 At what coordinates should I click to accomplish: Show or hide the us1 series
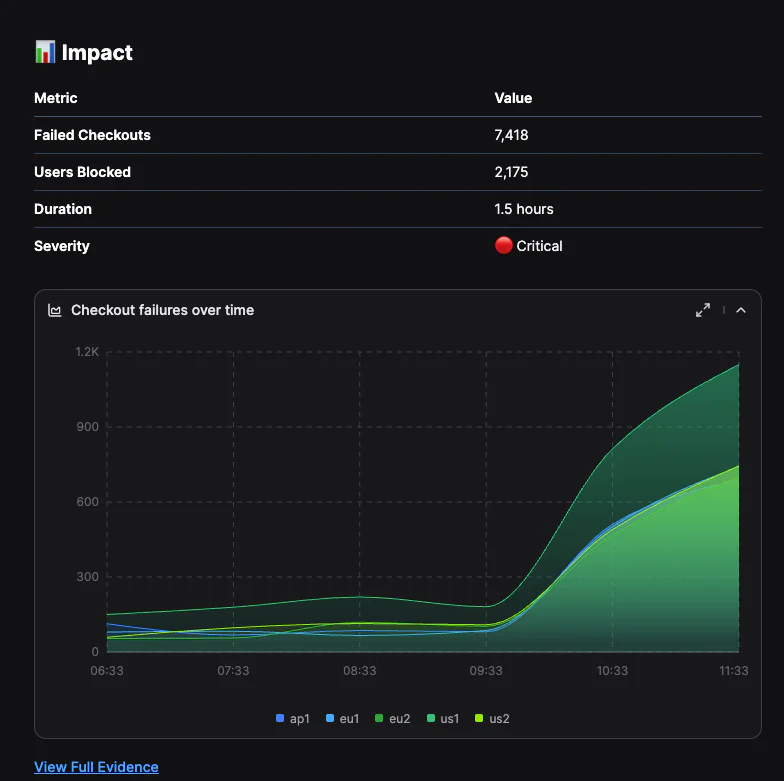[x=442, y=718]
